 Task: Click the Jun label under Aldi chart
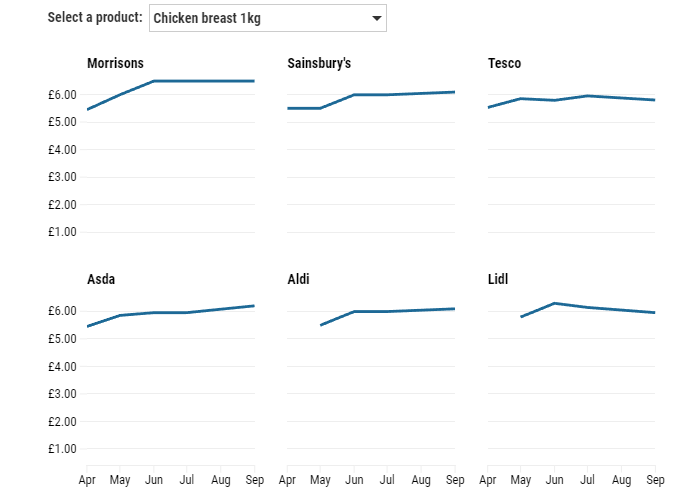click(354, 481)
